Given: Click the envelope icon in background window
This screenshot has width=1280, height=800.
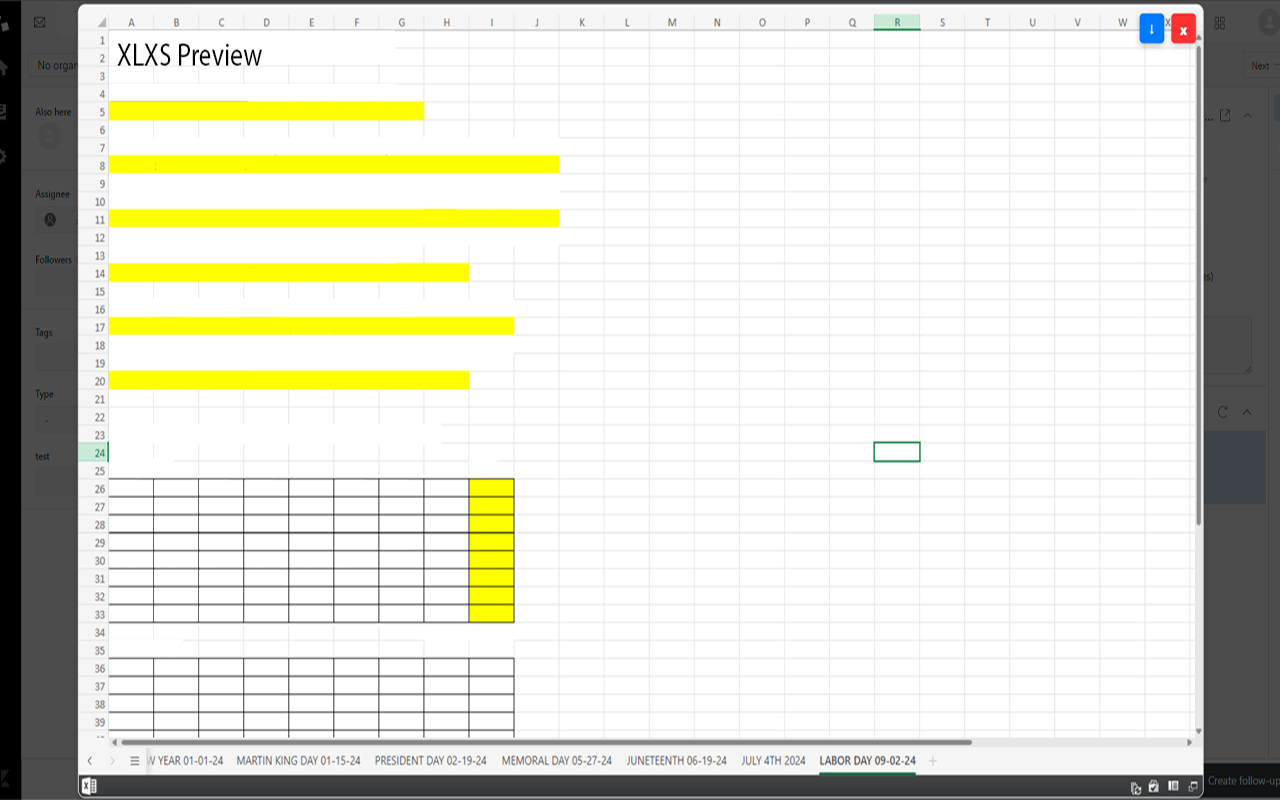Looking at the screenshot, I should 39,23.
